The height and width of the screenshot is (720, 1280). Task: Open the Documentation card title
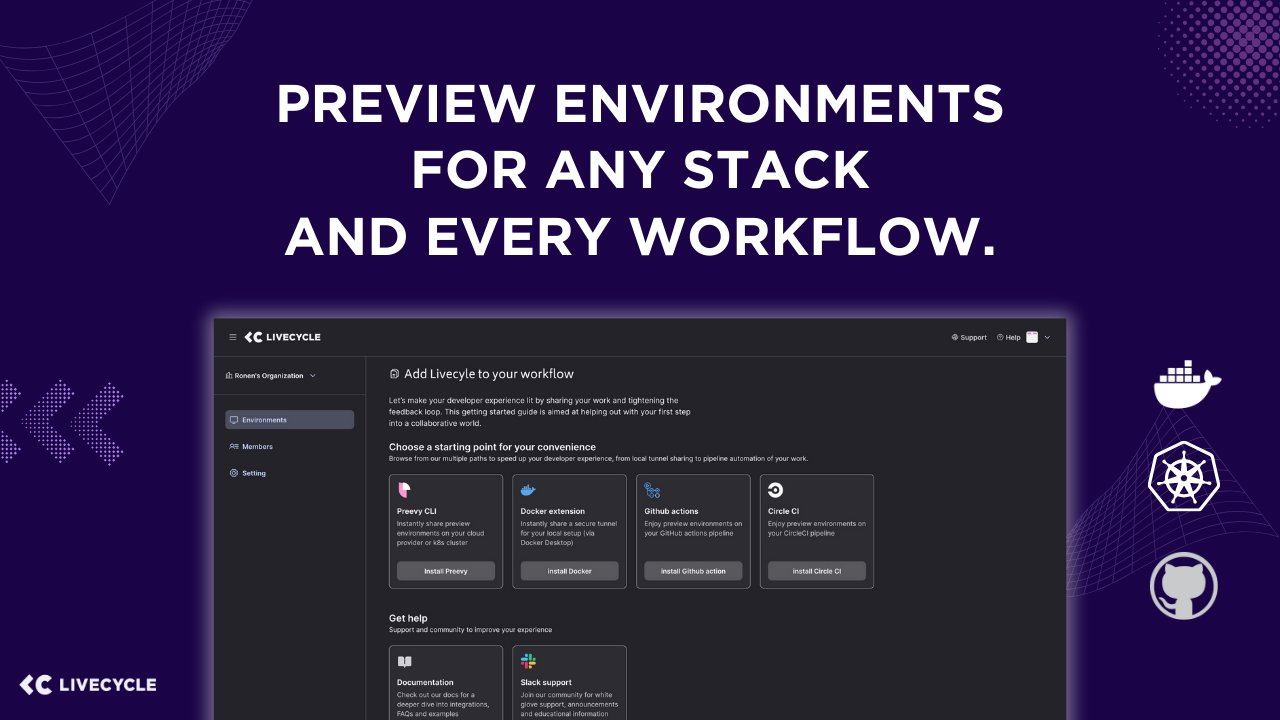(425, 682)
